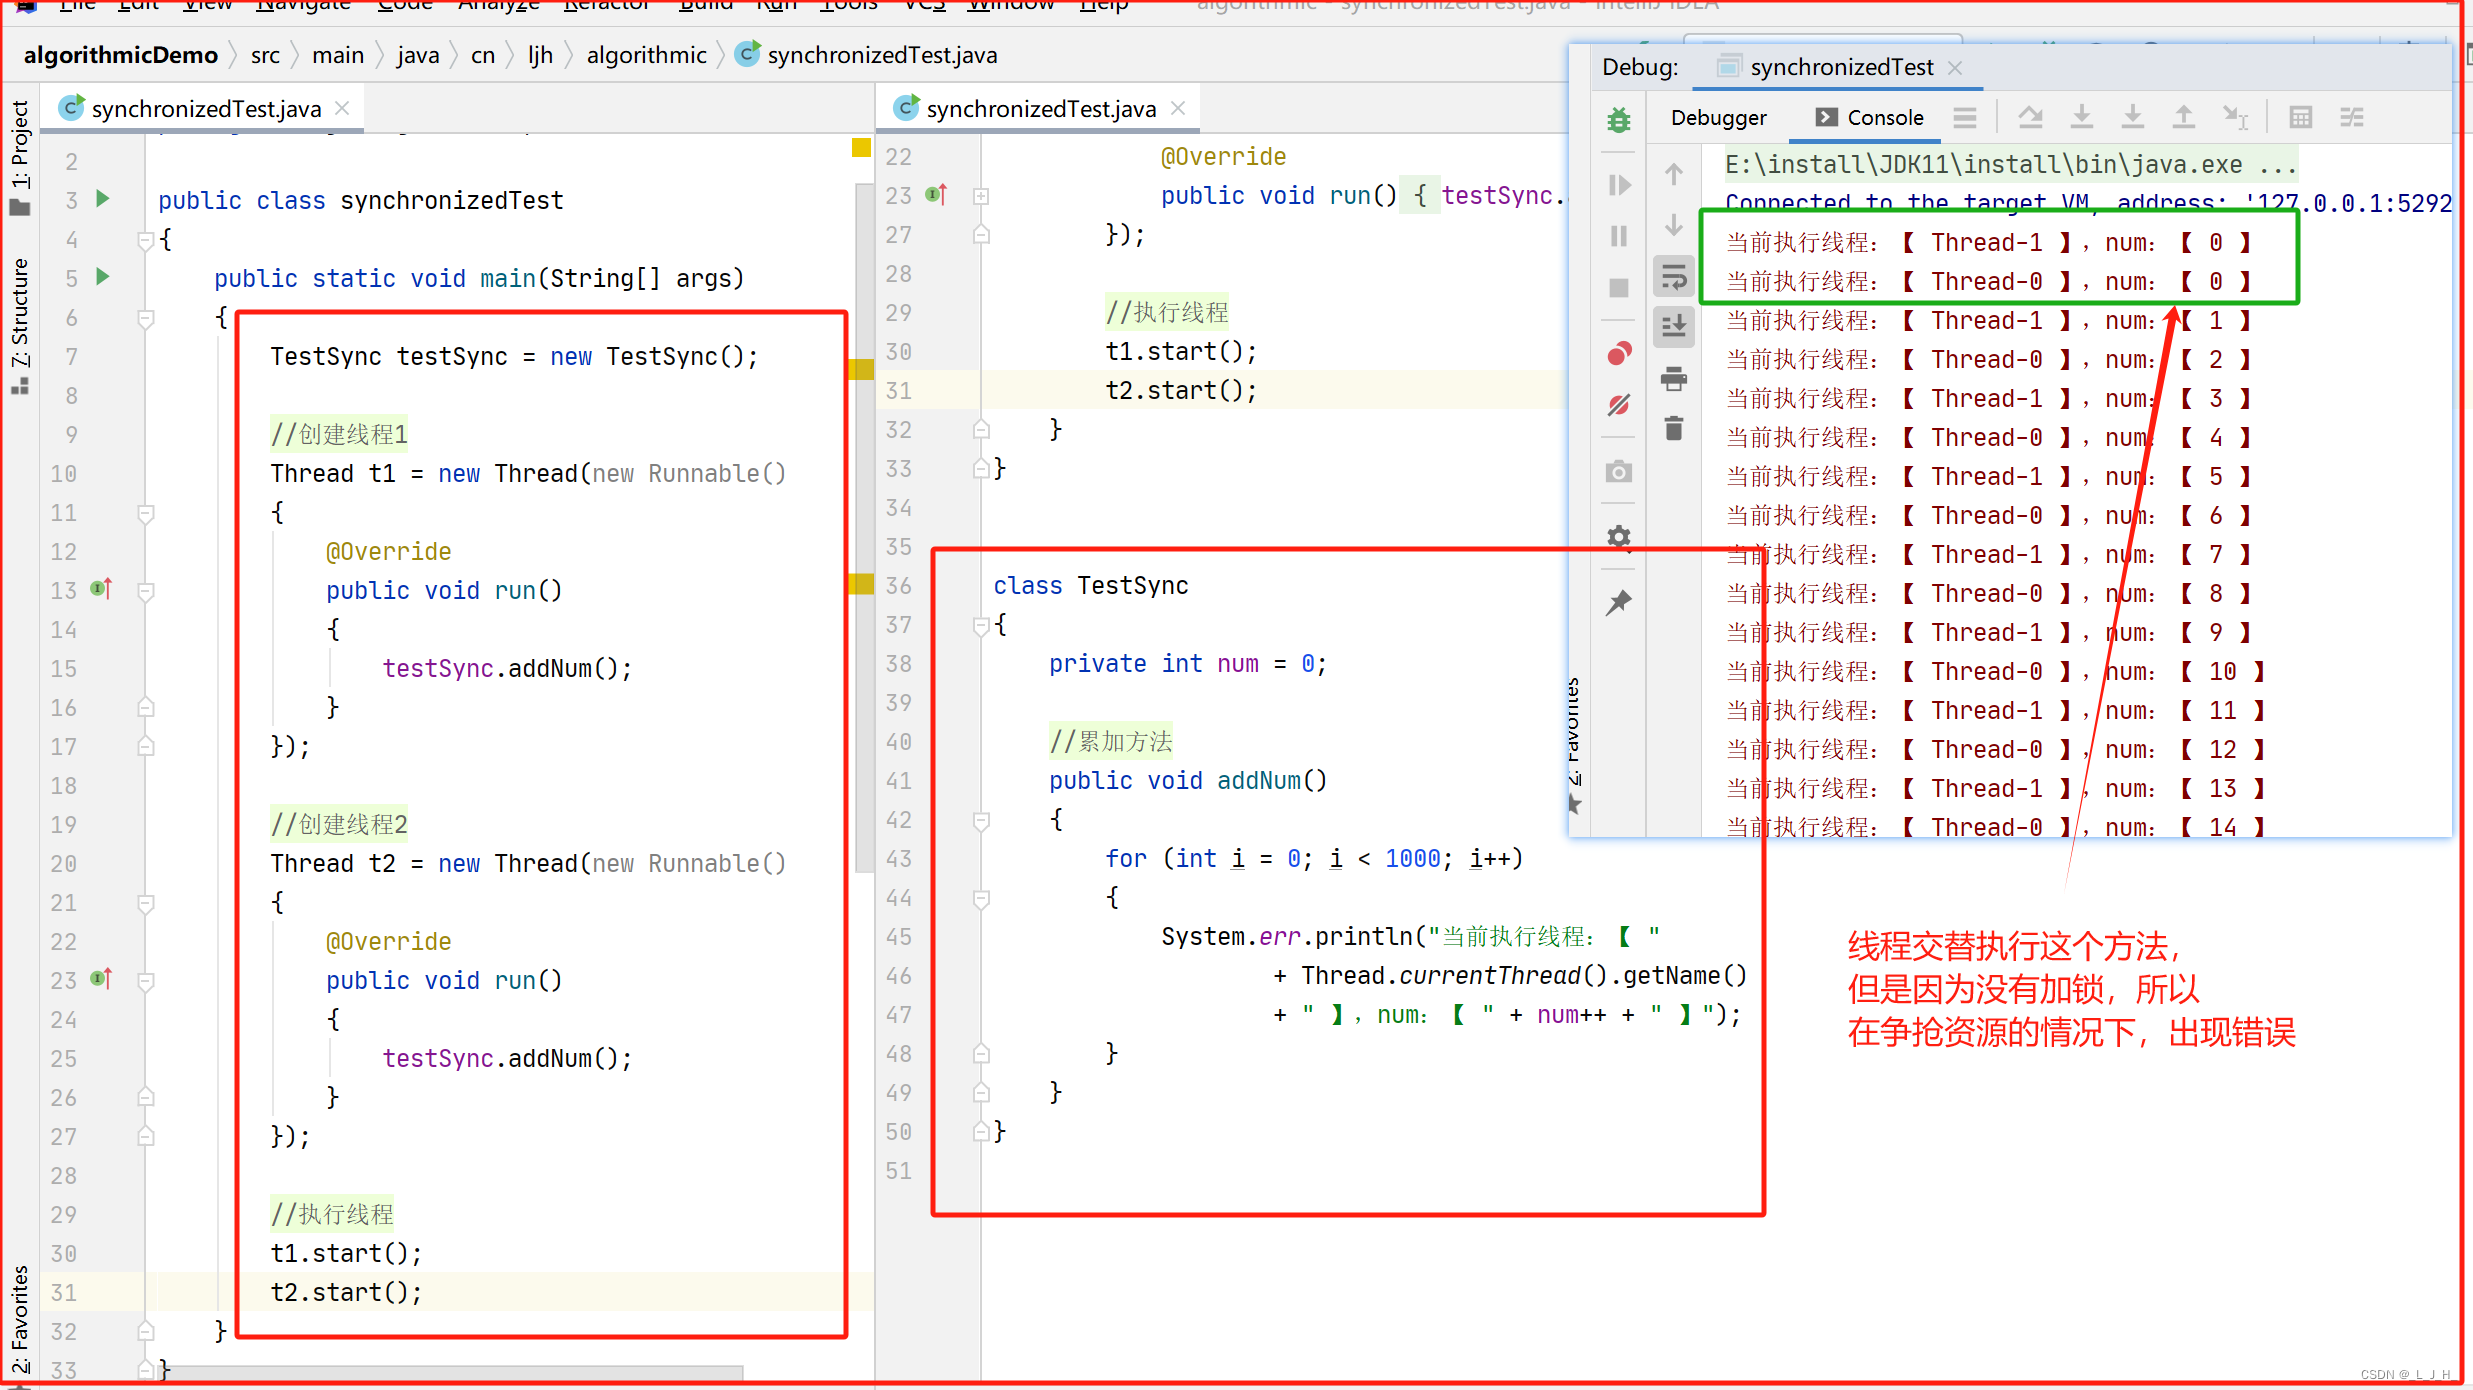Collapse TestSync class fold at line 37
The width and height of the screenshot is (2473, 1390).
(982, 626)
